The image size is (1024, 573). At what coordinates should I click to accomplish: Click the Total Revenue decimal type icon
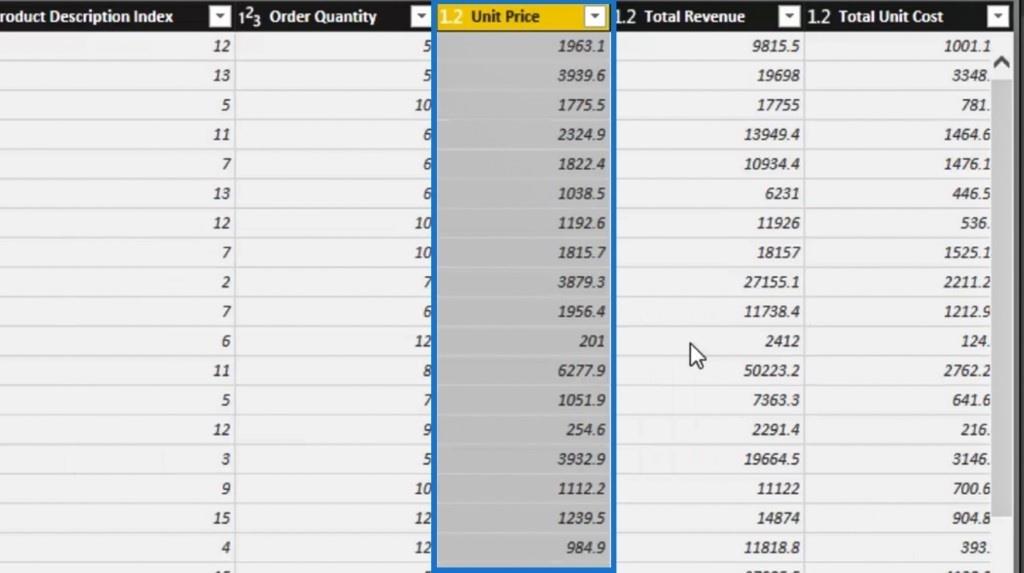pyautogui.click(x=626, y=16)
